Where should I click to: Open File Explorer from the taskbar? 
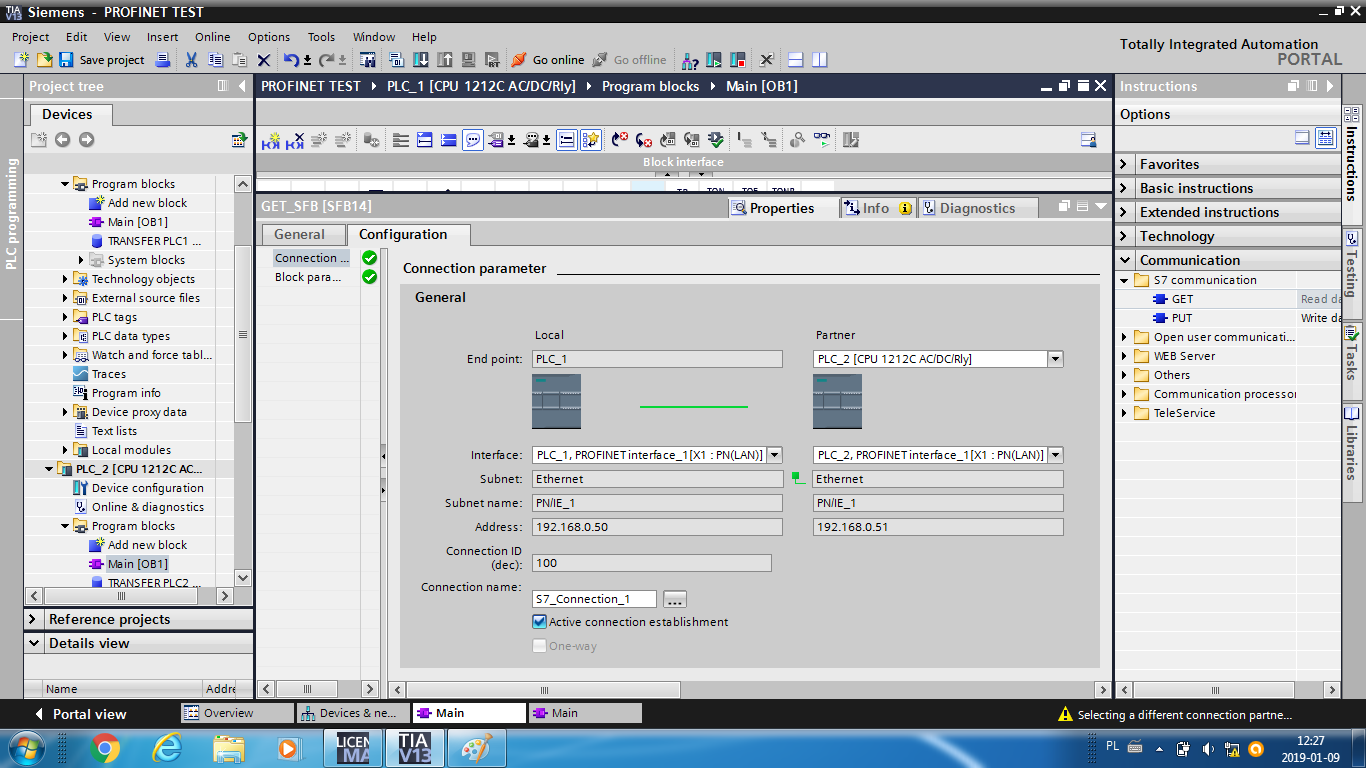pyautogui.click(x=229, y=747)
